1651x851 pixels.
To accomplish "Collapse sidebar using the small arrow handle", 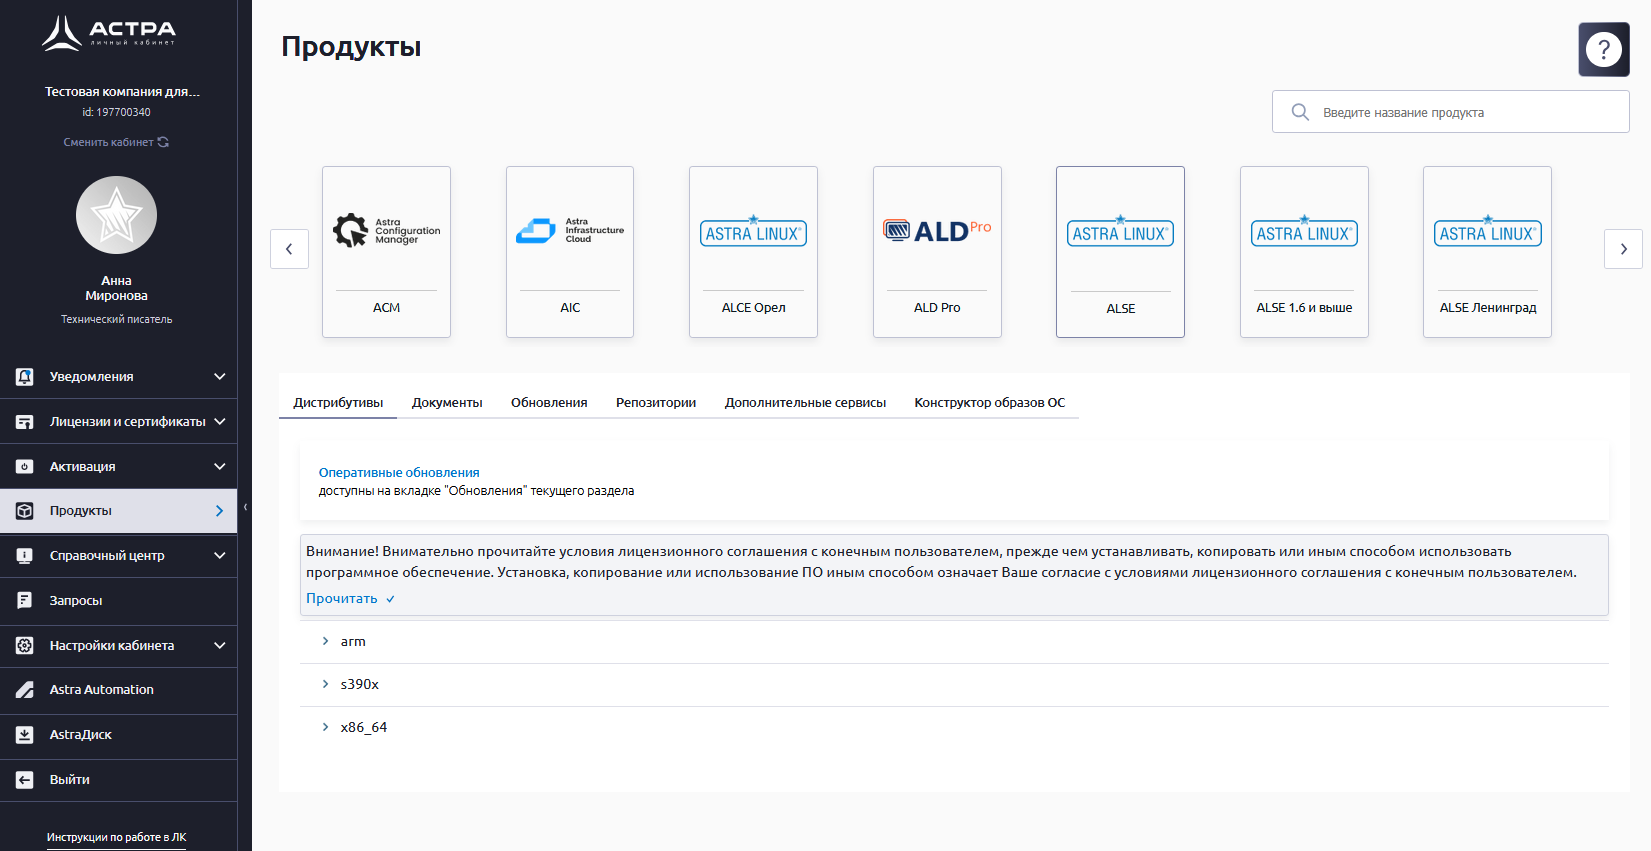I will (x=245, y=508).
